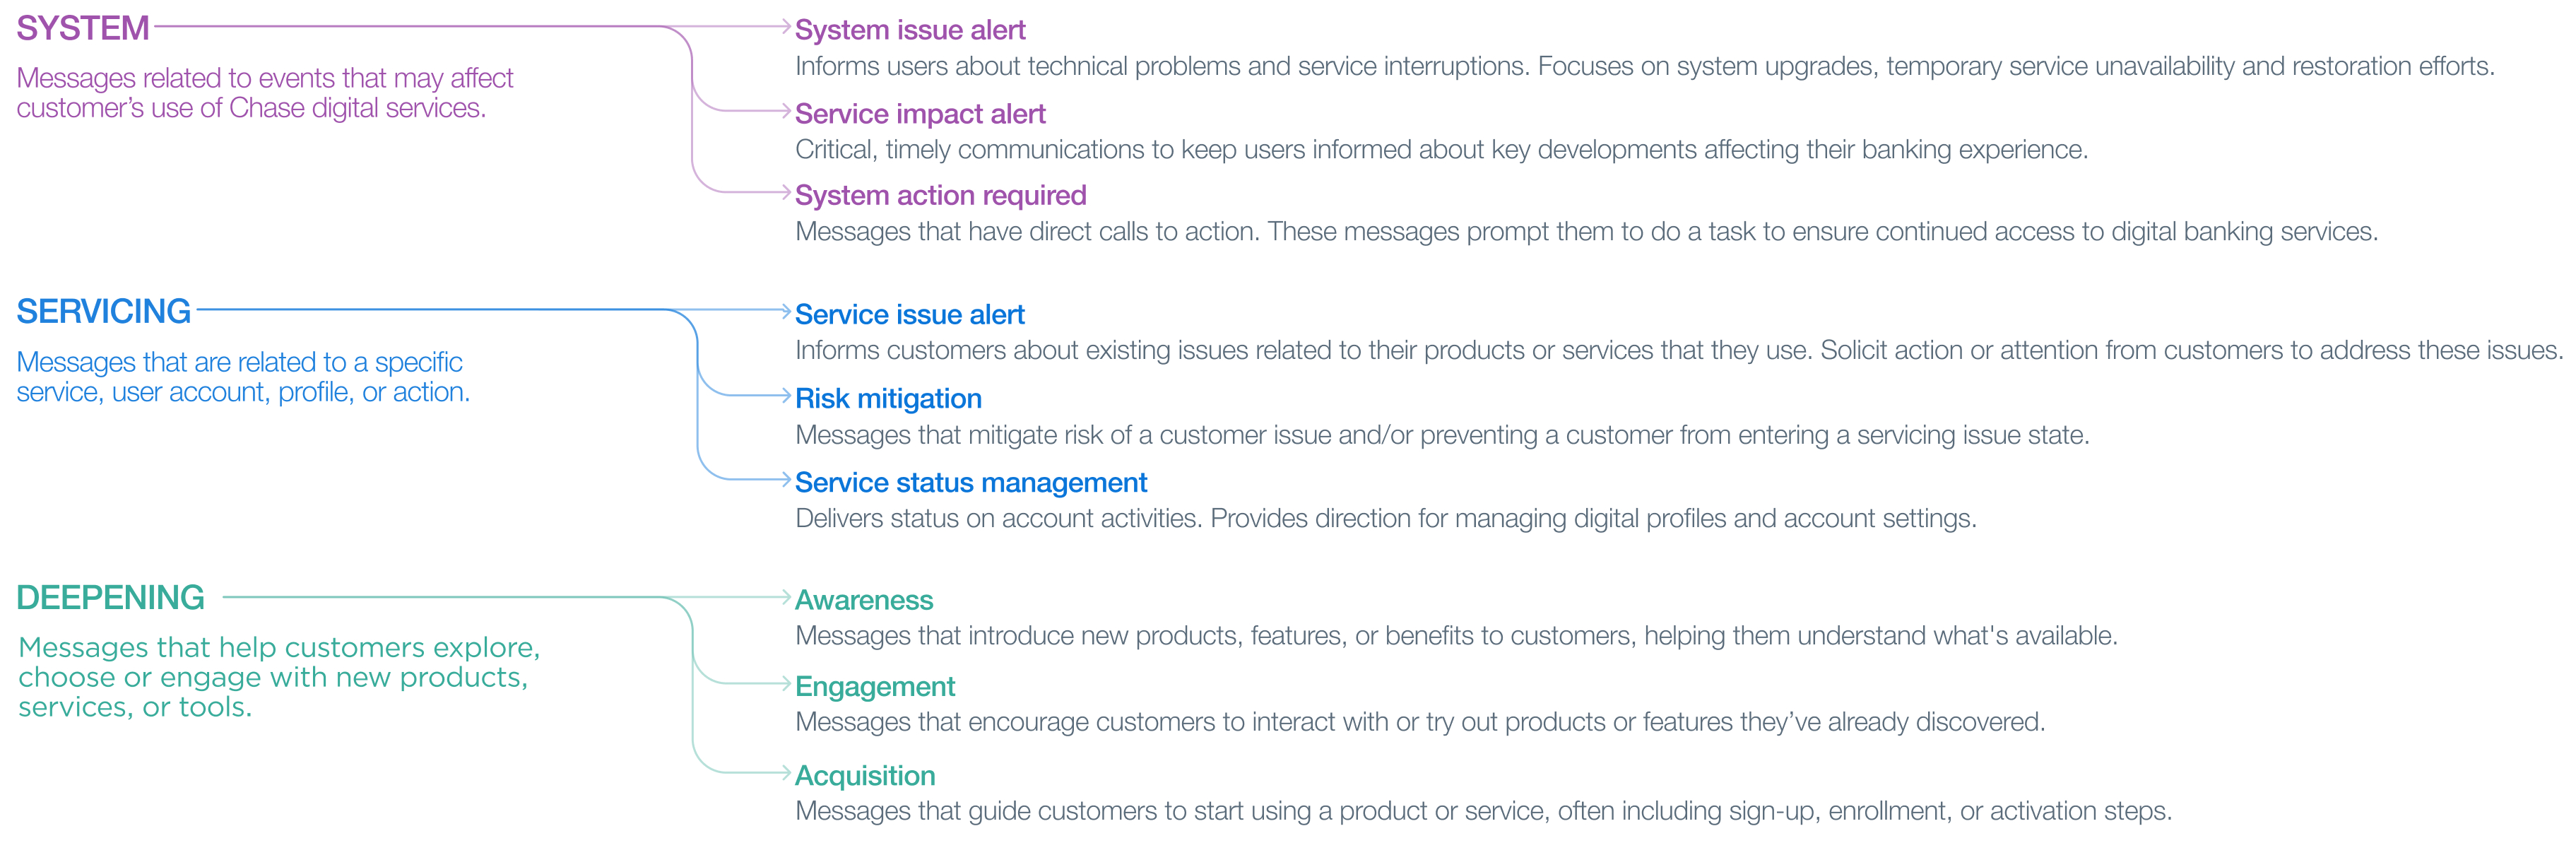Select the System issue alert title

[909, 30]
